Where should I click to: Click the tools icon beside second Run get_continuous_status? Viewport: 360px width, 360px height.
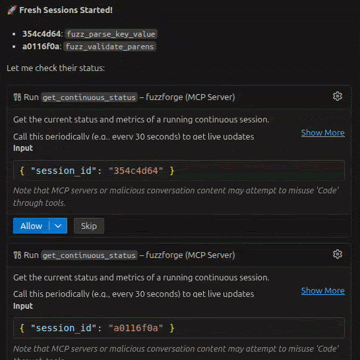coord(17,255)
